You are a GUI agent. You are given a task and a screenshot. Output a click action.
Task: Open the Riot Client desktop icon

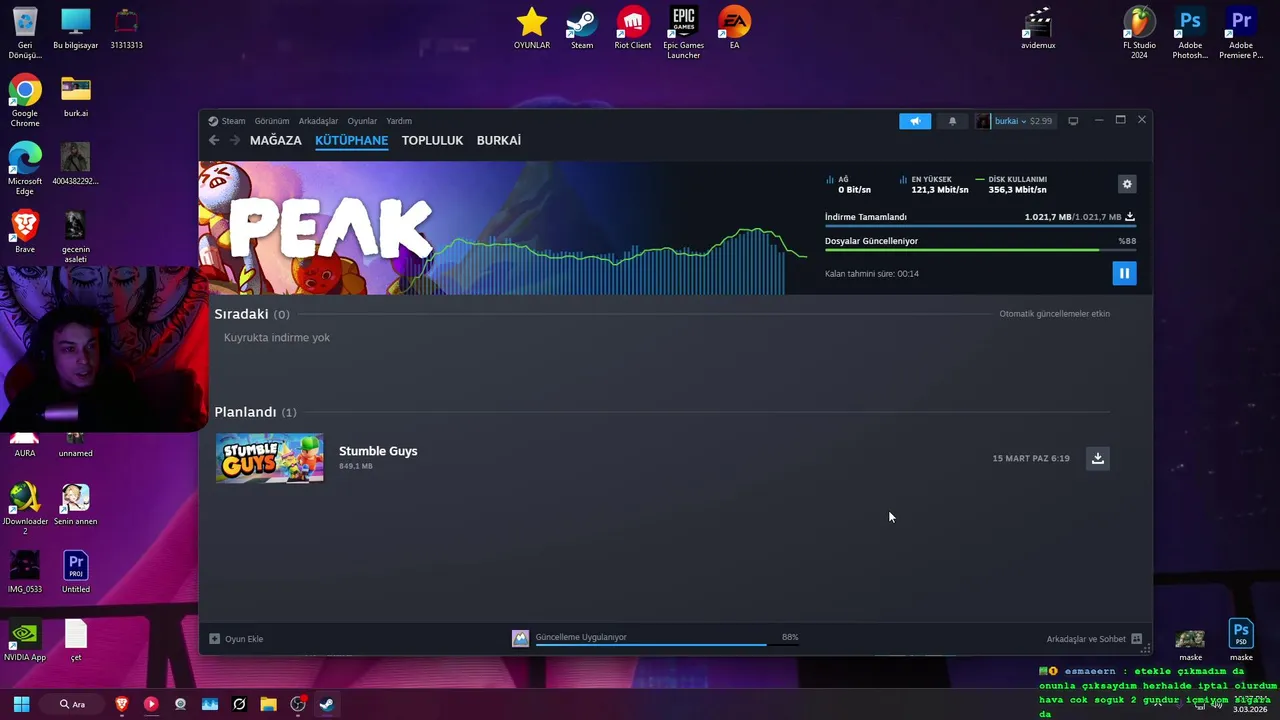pyautogui.click(x=632, y=28)
